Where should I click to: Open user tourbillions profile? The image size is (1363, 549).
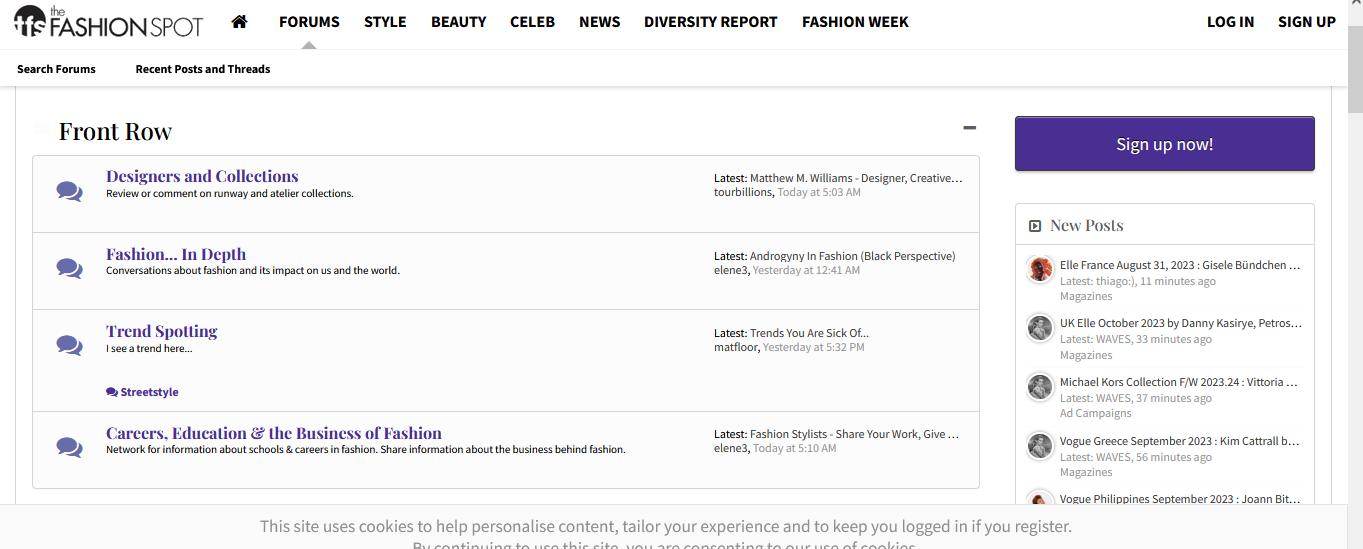coord(743,192)
